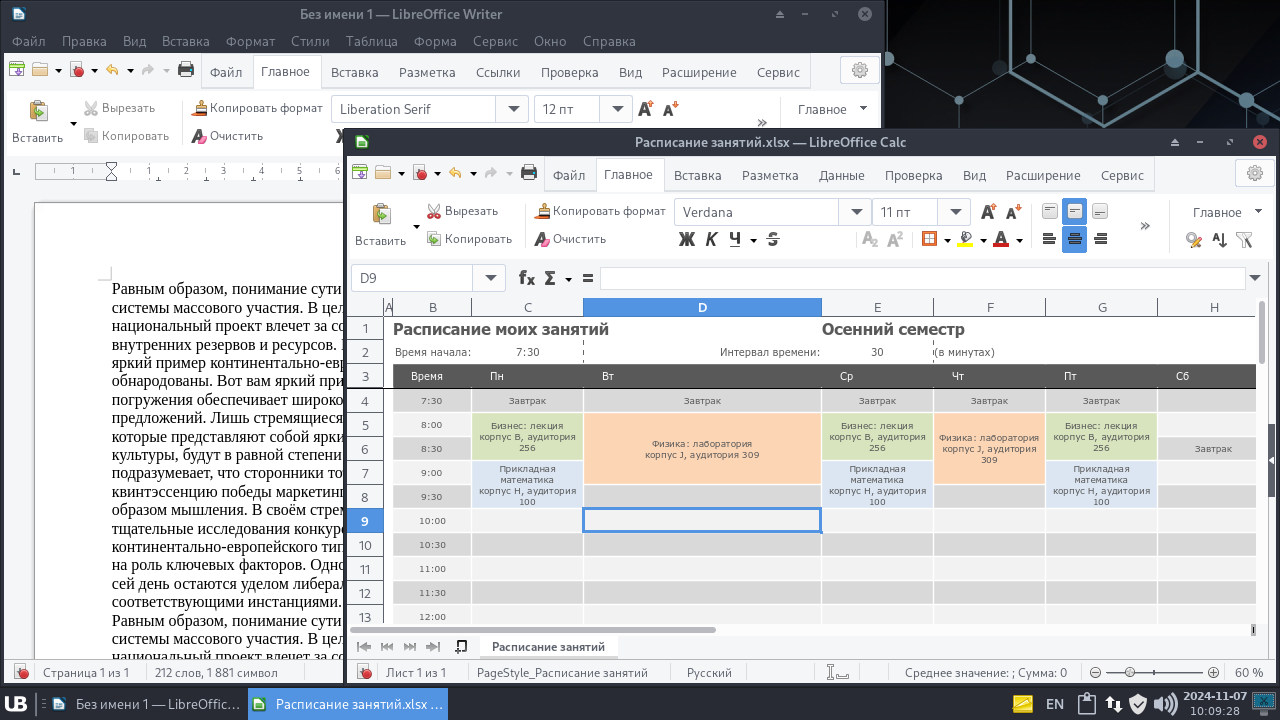Click Копировать формат button in Calc
Screen dimensions: 1280x720
pyautogui.click(x=599, y=211)
